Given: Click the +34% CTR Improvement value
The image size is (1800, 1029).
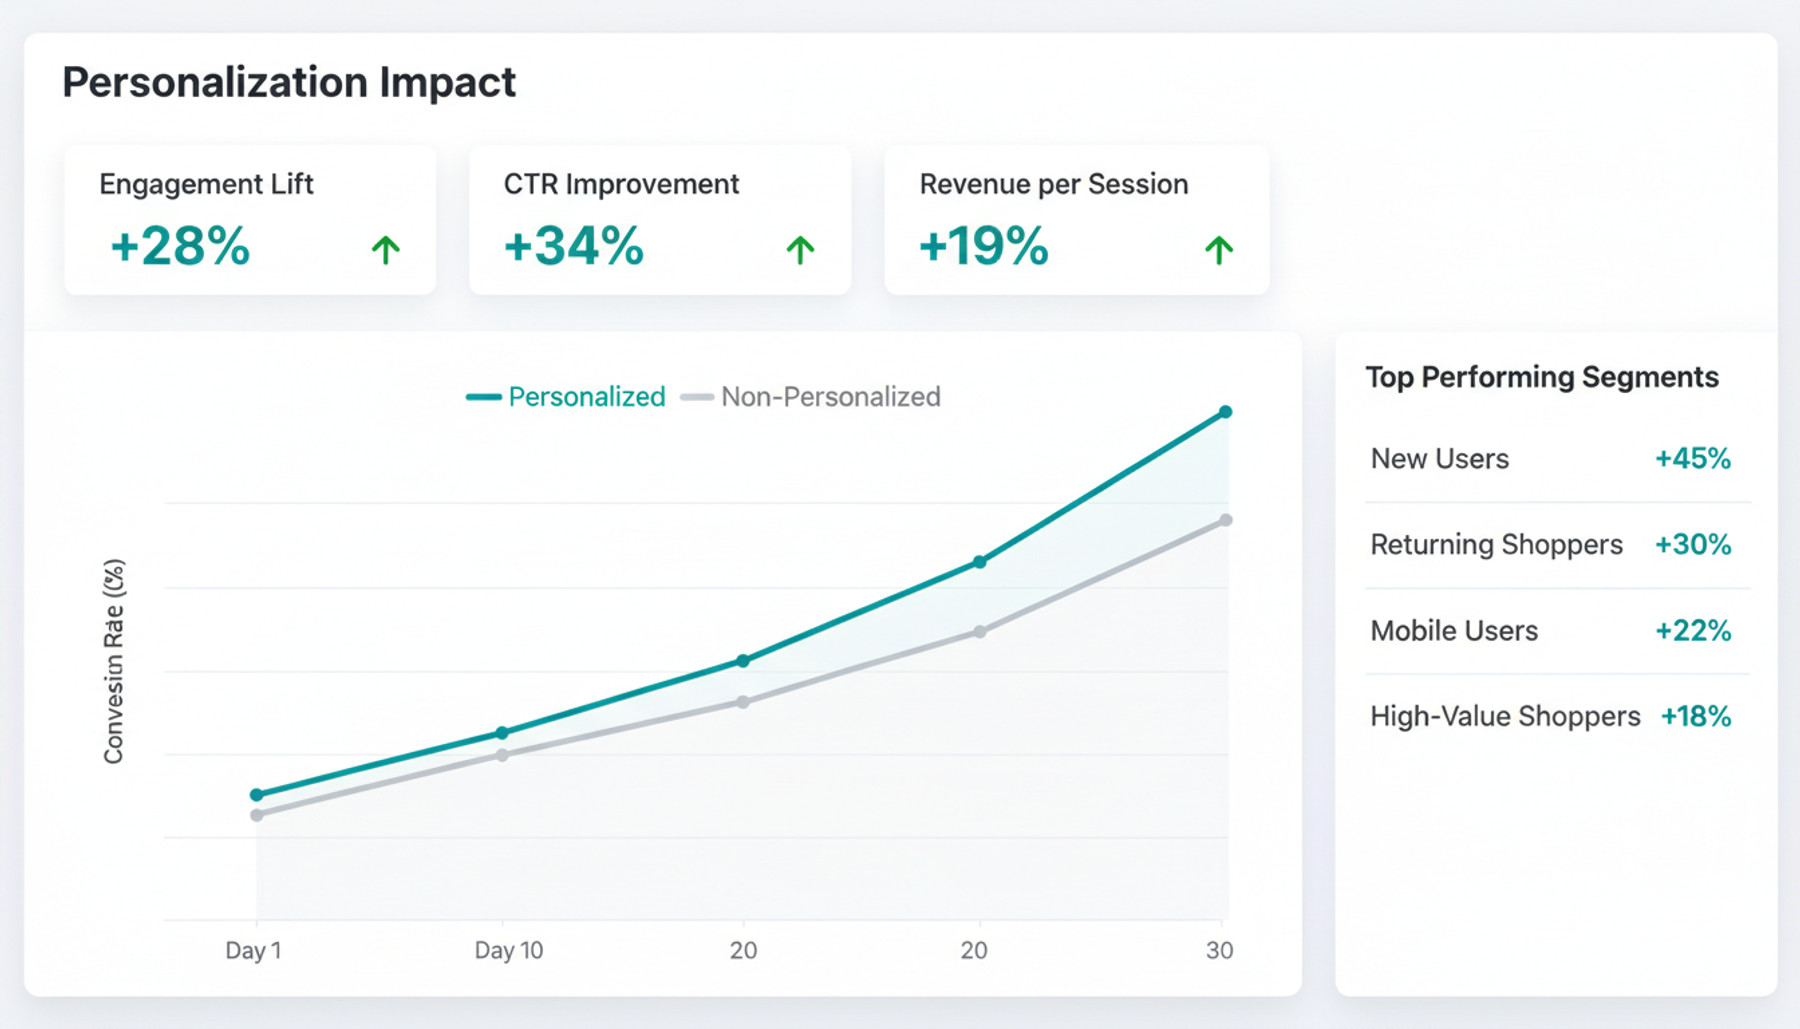Looking at the screenshot, I should (x=574, y=246).
